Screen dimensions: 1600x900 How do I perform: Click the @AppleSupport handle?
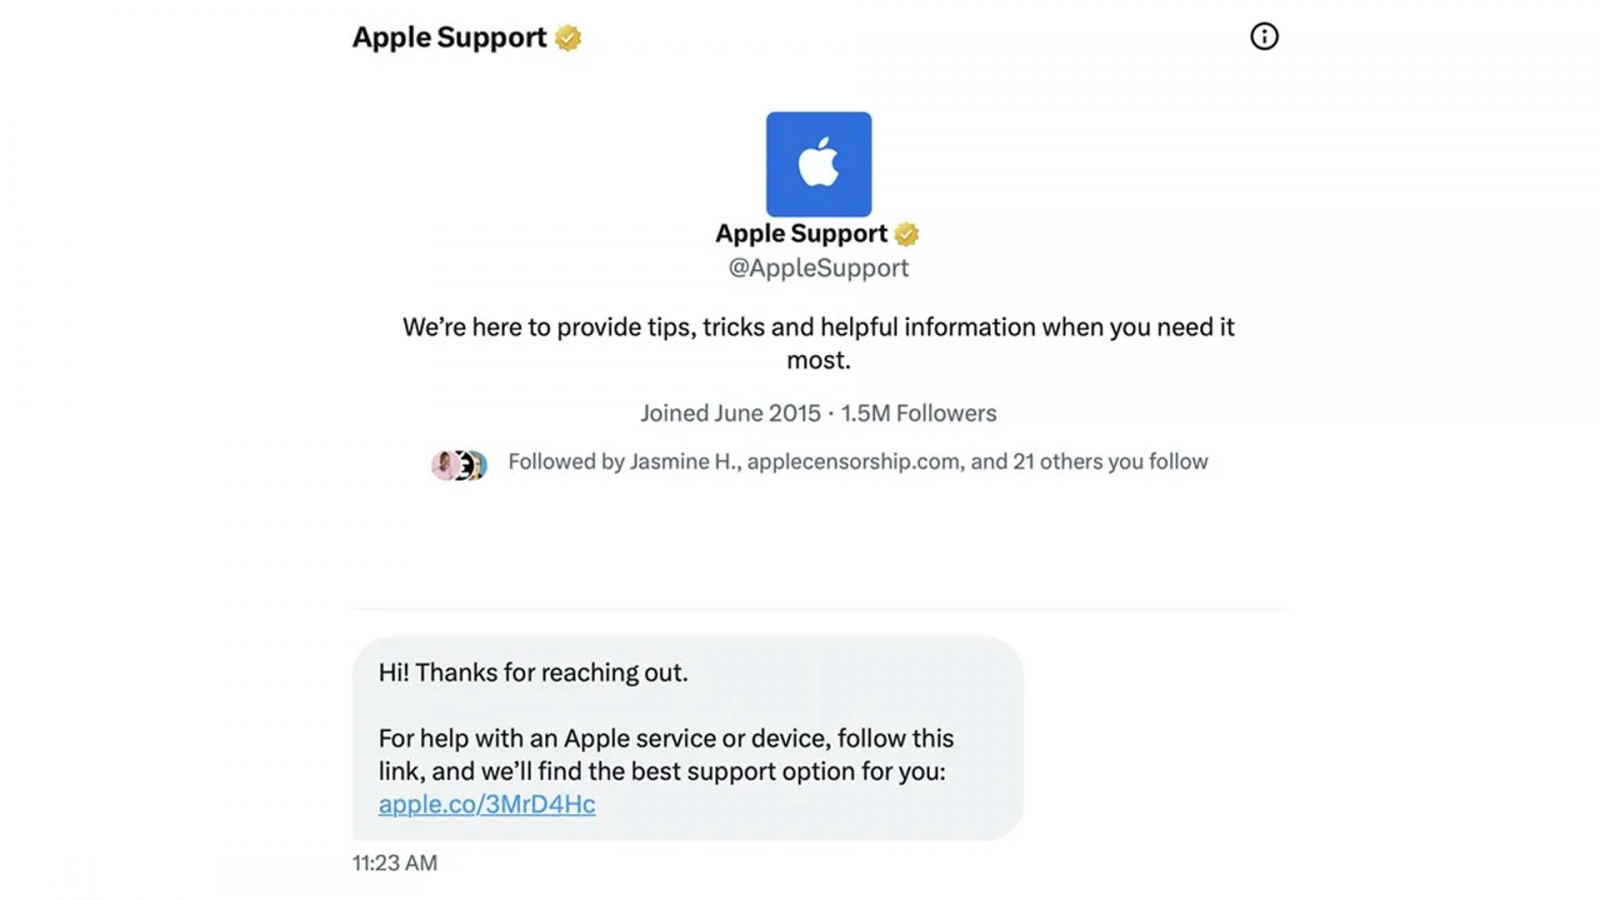818,268
